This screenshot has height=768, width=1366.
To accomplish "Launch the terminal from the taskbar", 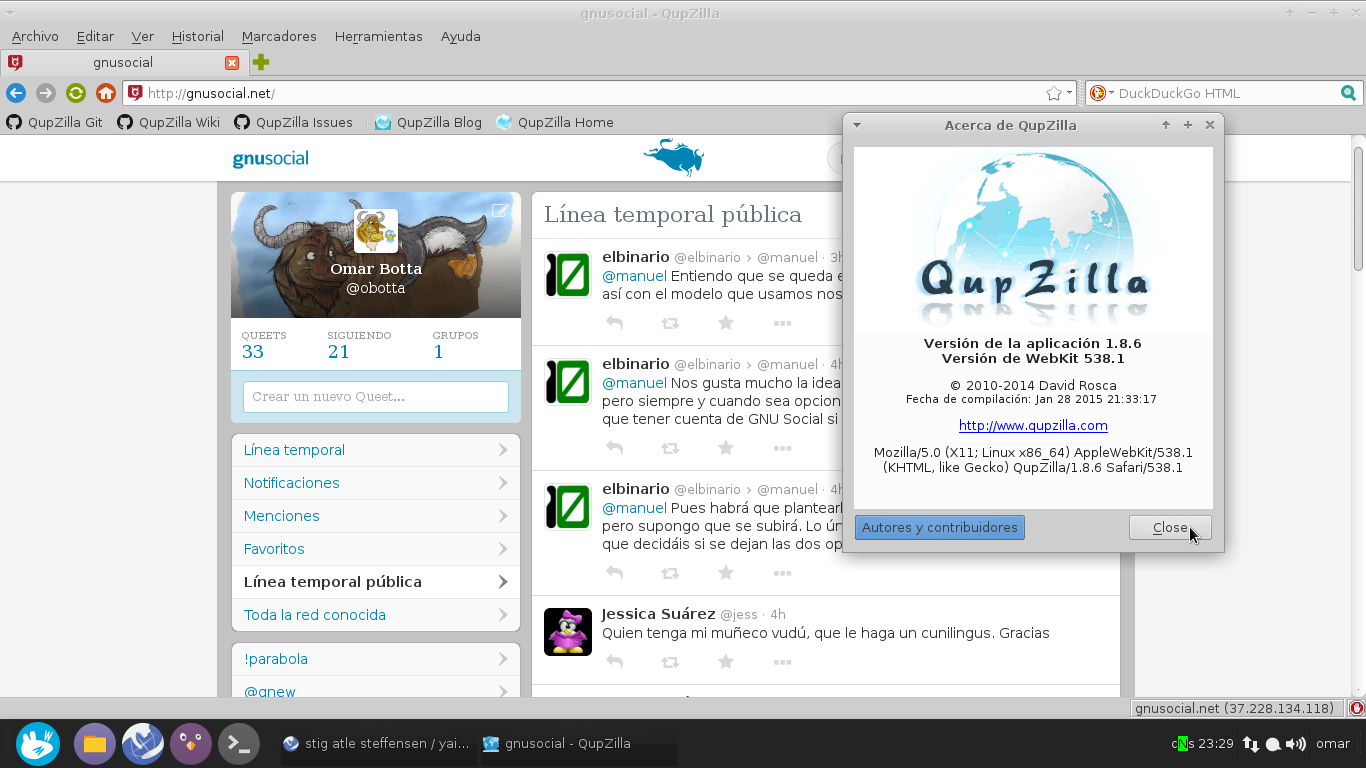I will [x=239, y=744].
